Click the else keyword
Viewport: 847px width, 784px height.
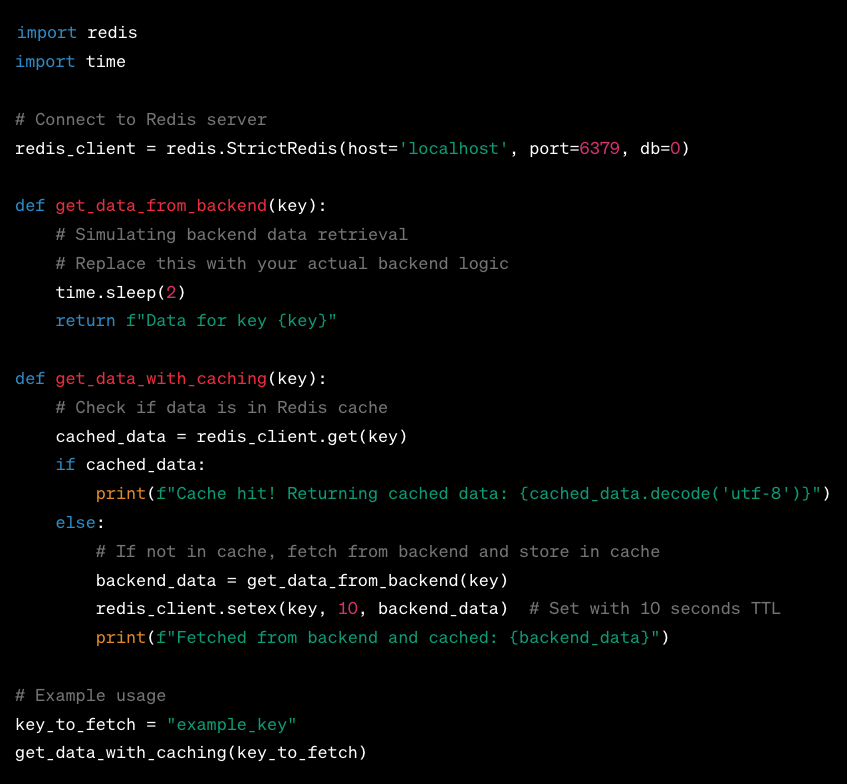click(x=75, y=522)
